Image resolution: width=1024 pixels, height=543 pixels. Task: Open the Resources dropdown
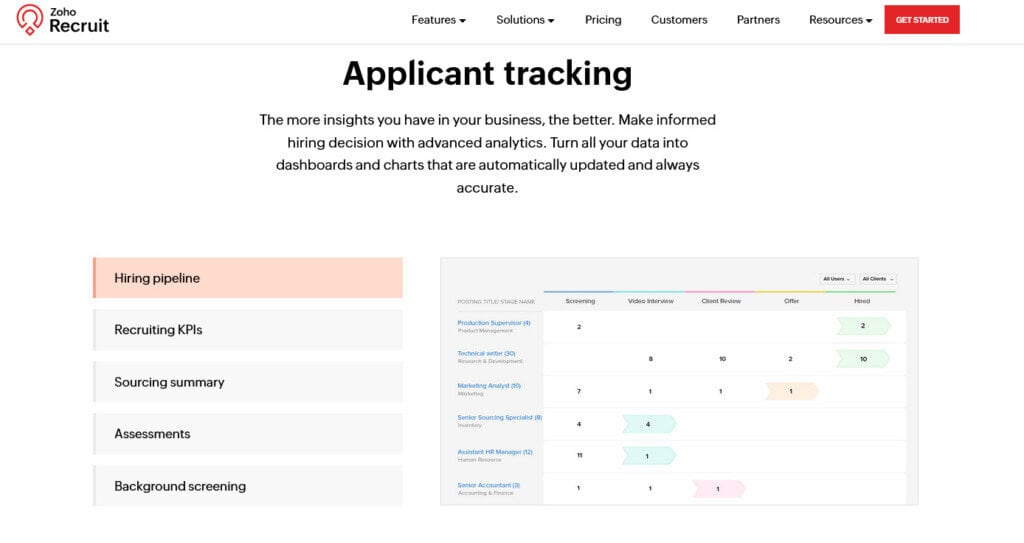[x=840, y=20]
